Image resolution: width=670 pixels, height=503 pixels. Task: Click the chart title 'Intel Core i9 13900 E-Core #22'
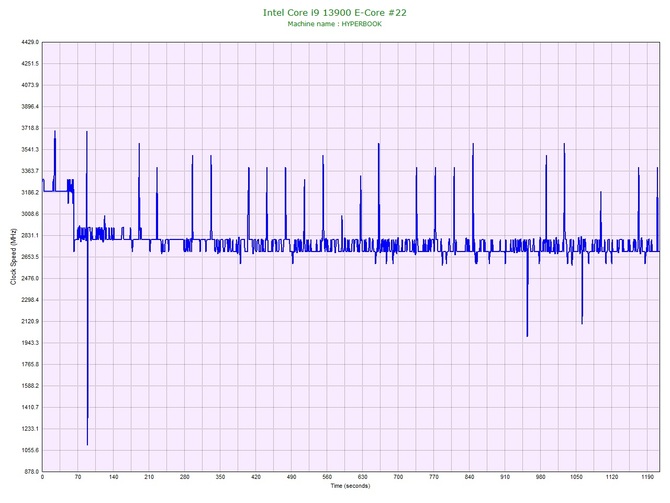tap(335, 13)
